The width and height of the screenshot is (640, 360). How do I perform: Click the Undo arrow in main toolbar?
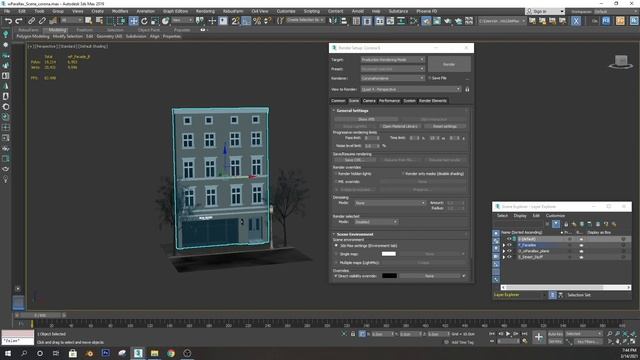click(x=8, y=21)
